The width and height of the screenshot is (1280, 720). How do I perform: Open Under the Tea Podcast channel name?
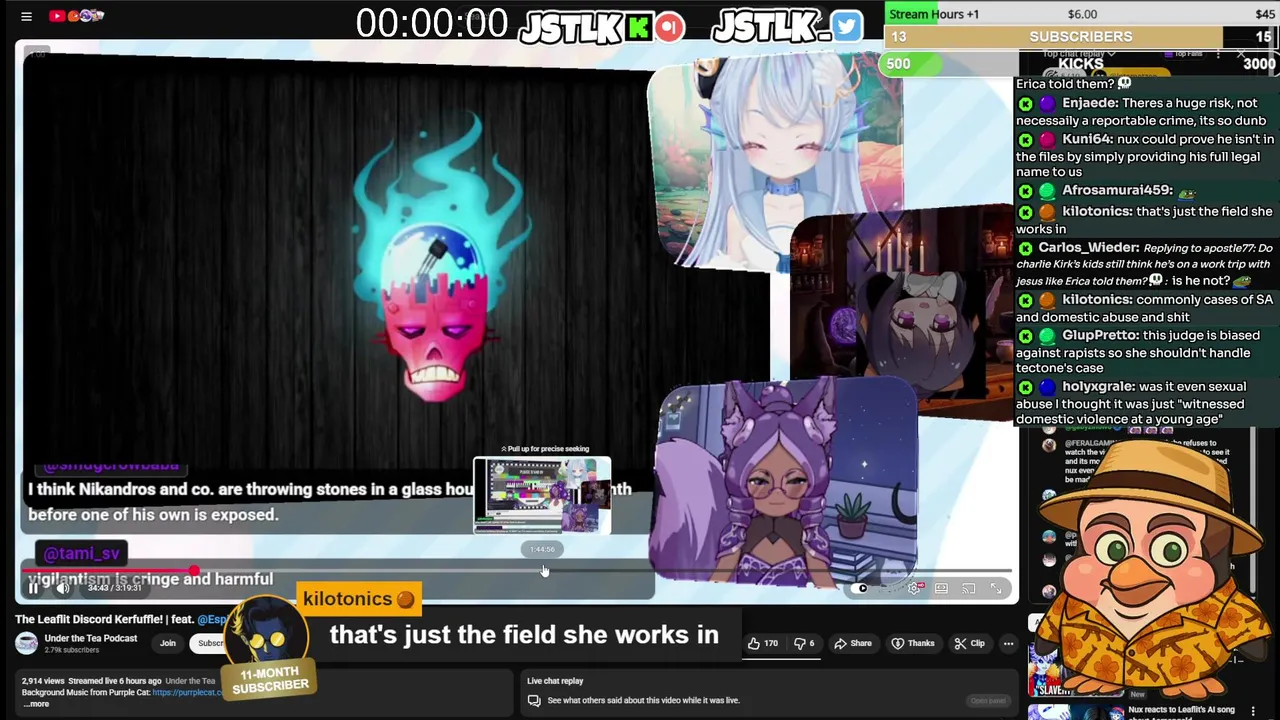pos(91,638)
